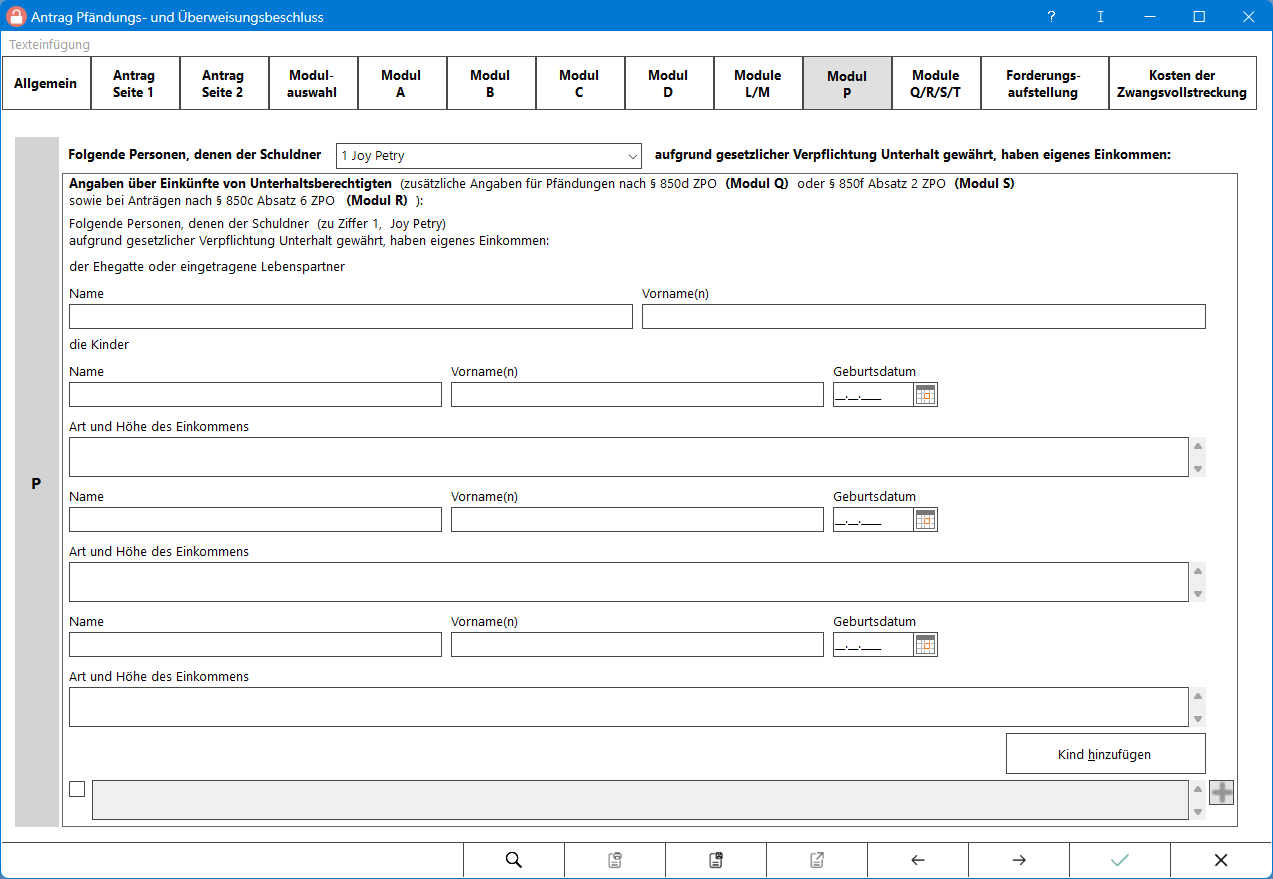Click the red lock application icon in the title bar
The height and width of the screenshot is (879, 1273).
(x=15, y=17)
